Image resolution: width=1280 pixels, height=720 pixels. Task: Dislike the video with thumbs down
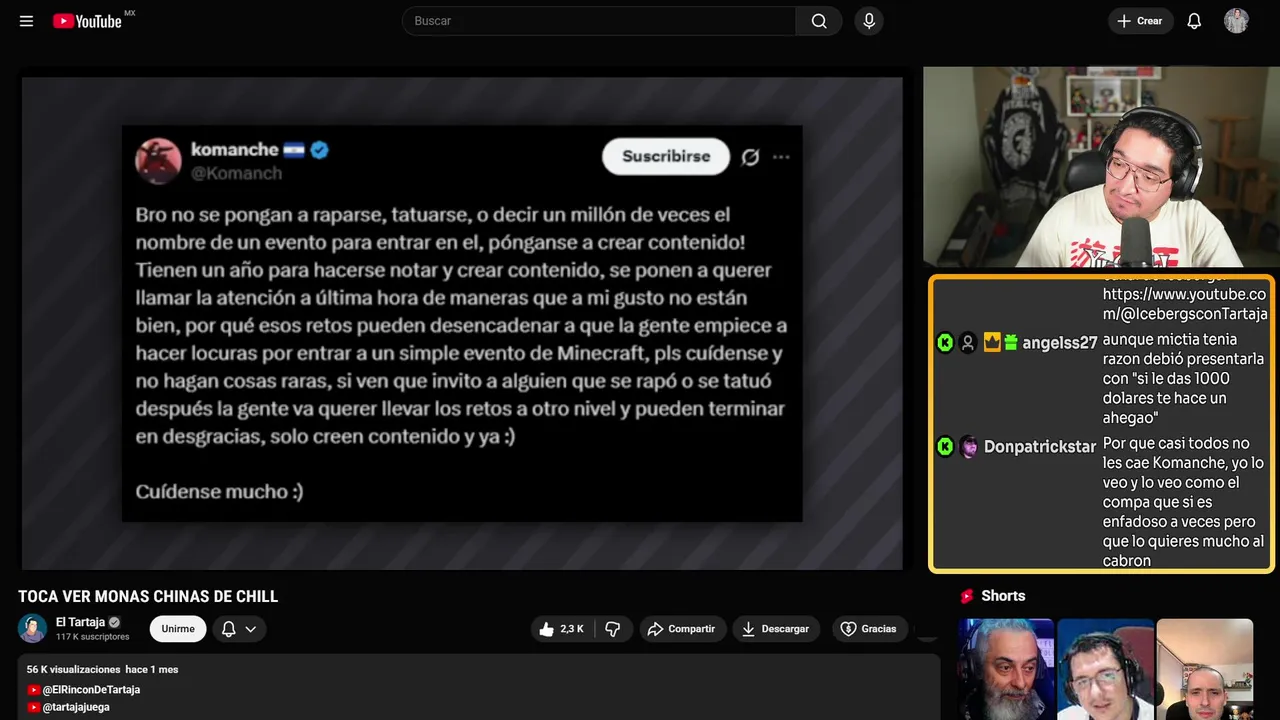(613, 629)
